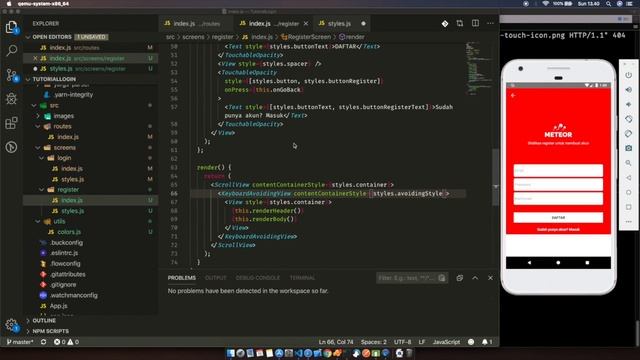Click the open changes compare icon
This screenshot has width=640, height=360.
pyautogui.click(x=460, y=23)
